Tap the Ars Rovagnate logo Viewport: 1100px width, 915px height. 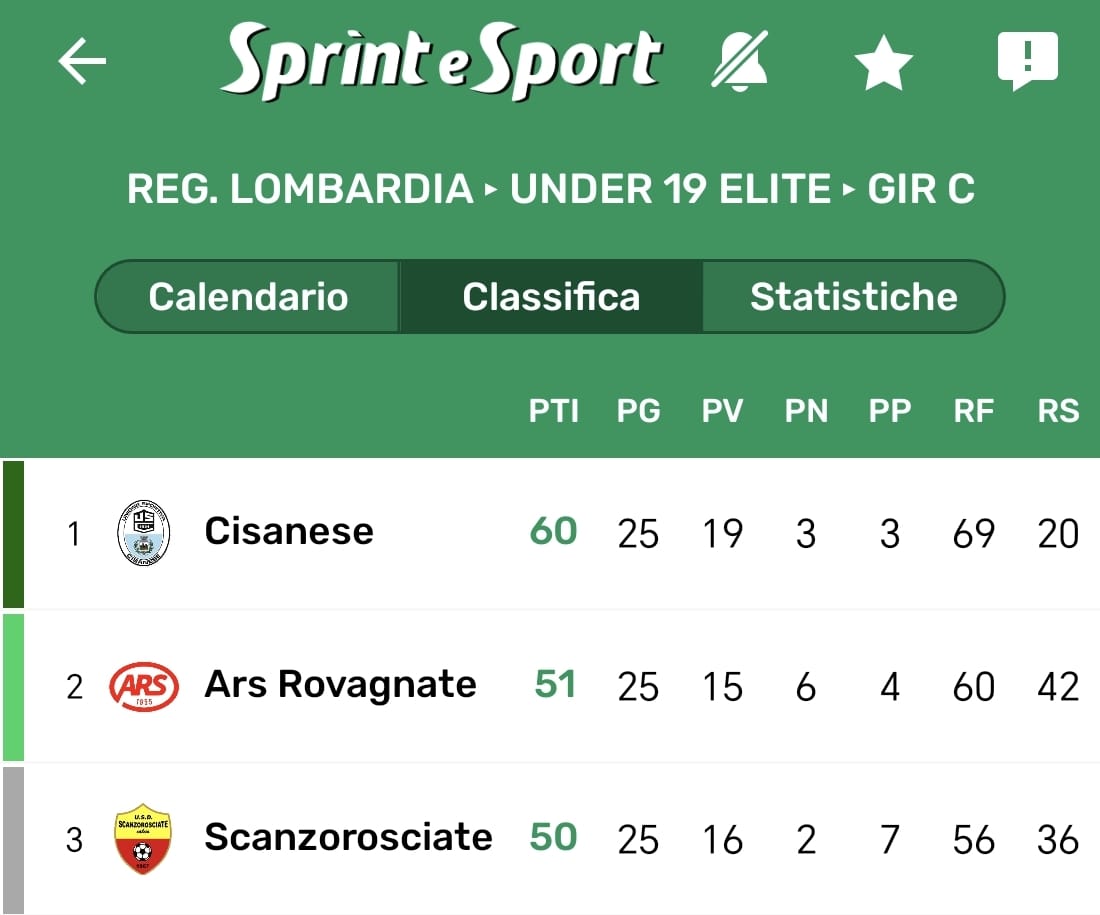point(144,686)
